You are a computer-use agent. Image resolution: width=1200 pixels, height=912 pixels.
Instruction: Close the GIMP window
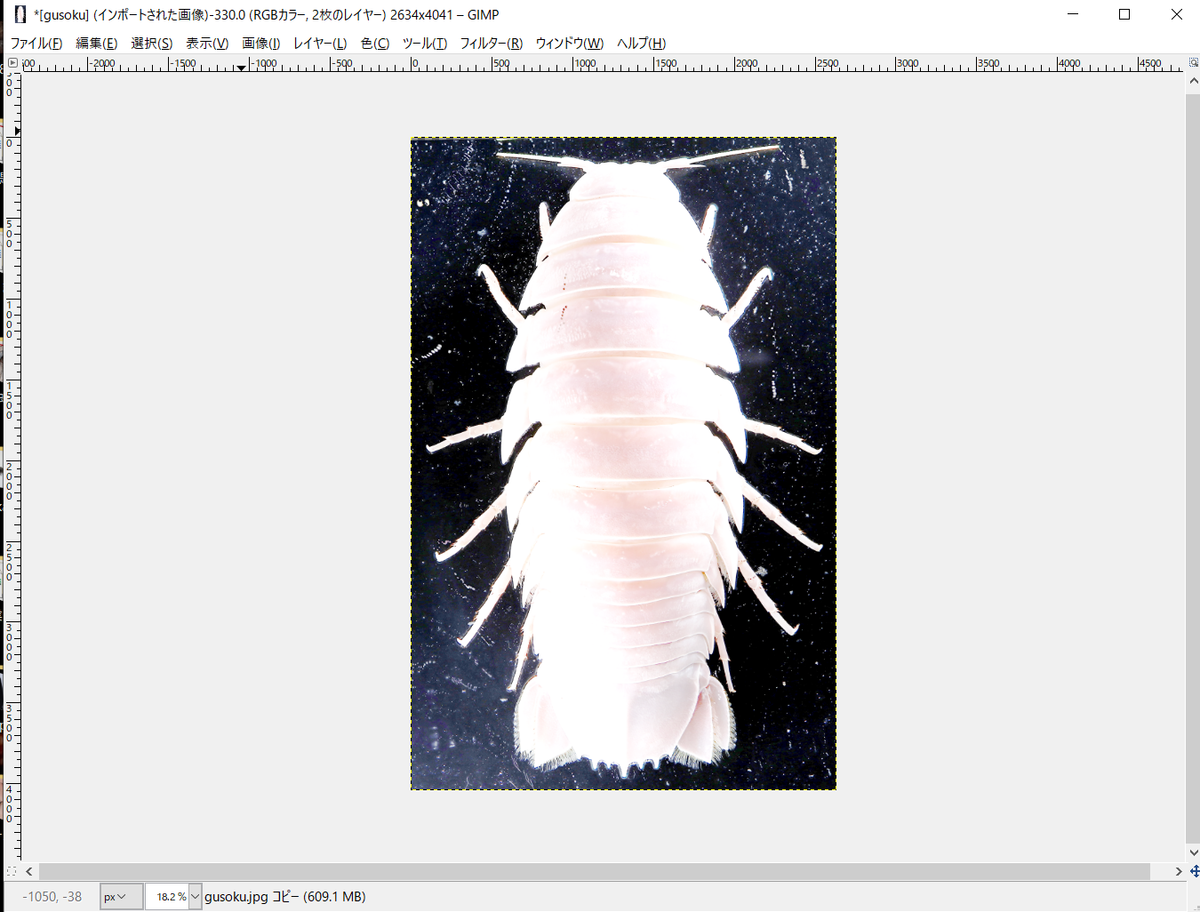click(x=1175, y=15)
